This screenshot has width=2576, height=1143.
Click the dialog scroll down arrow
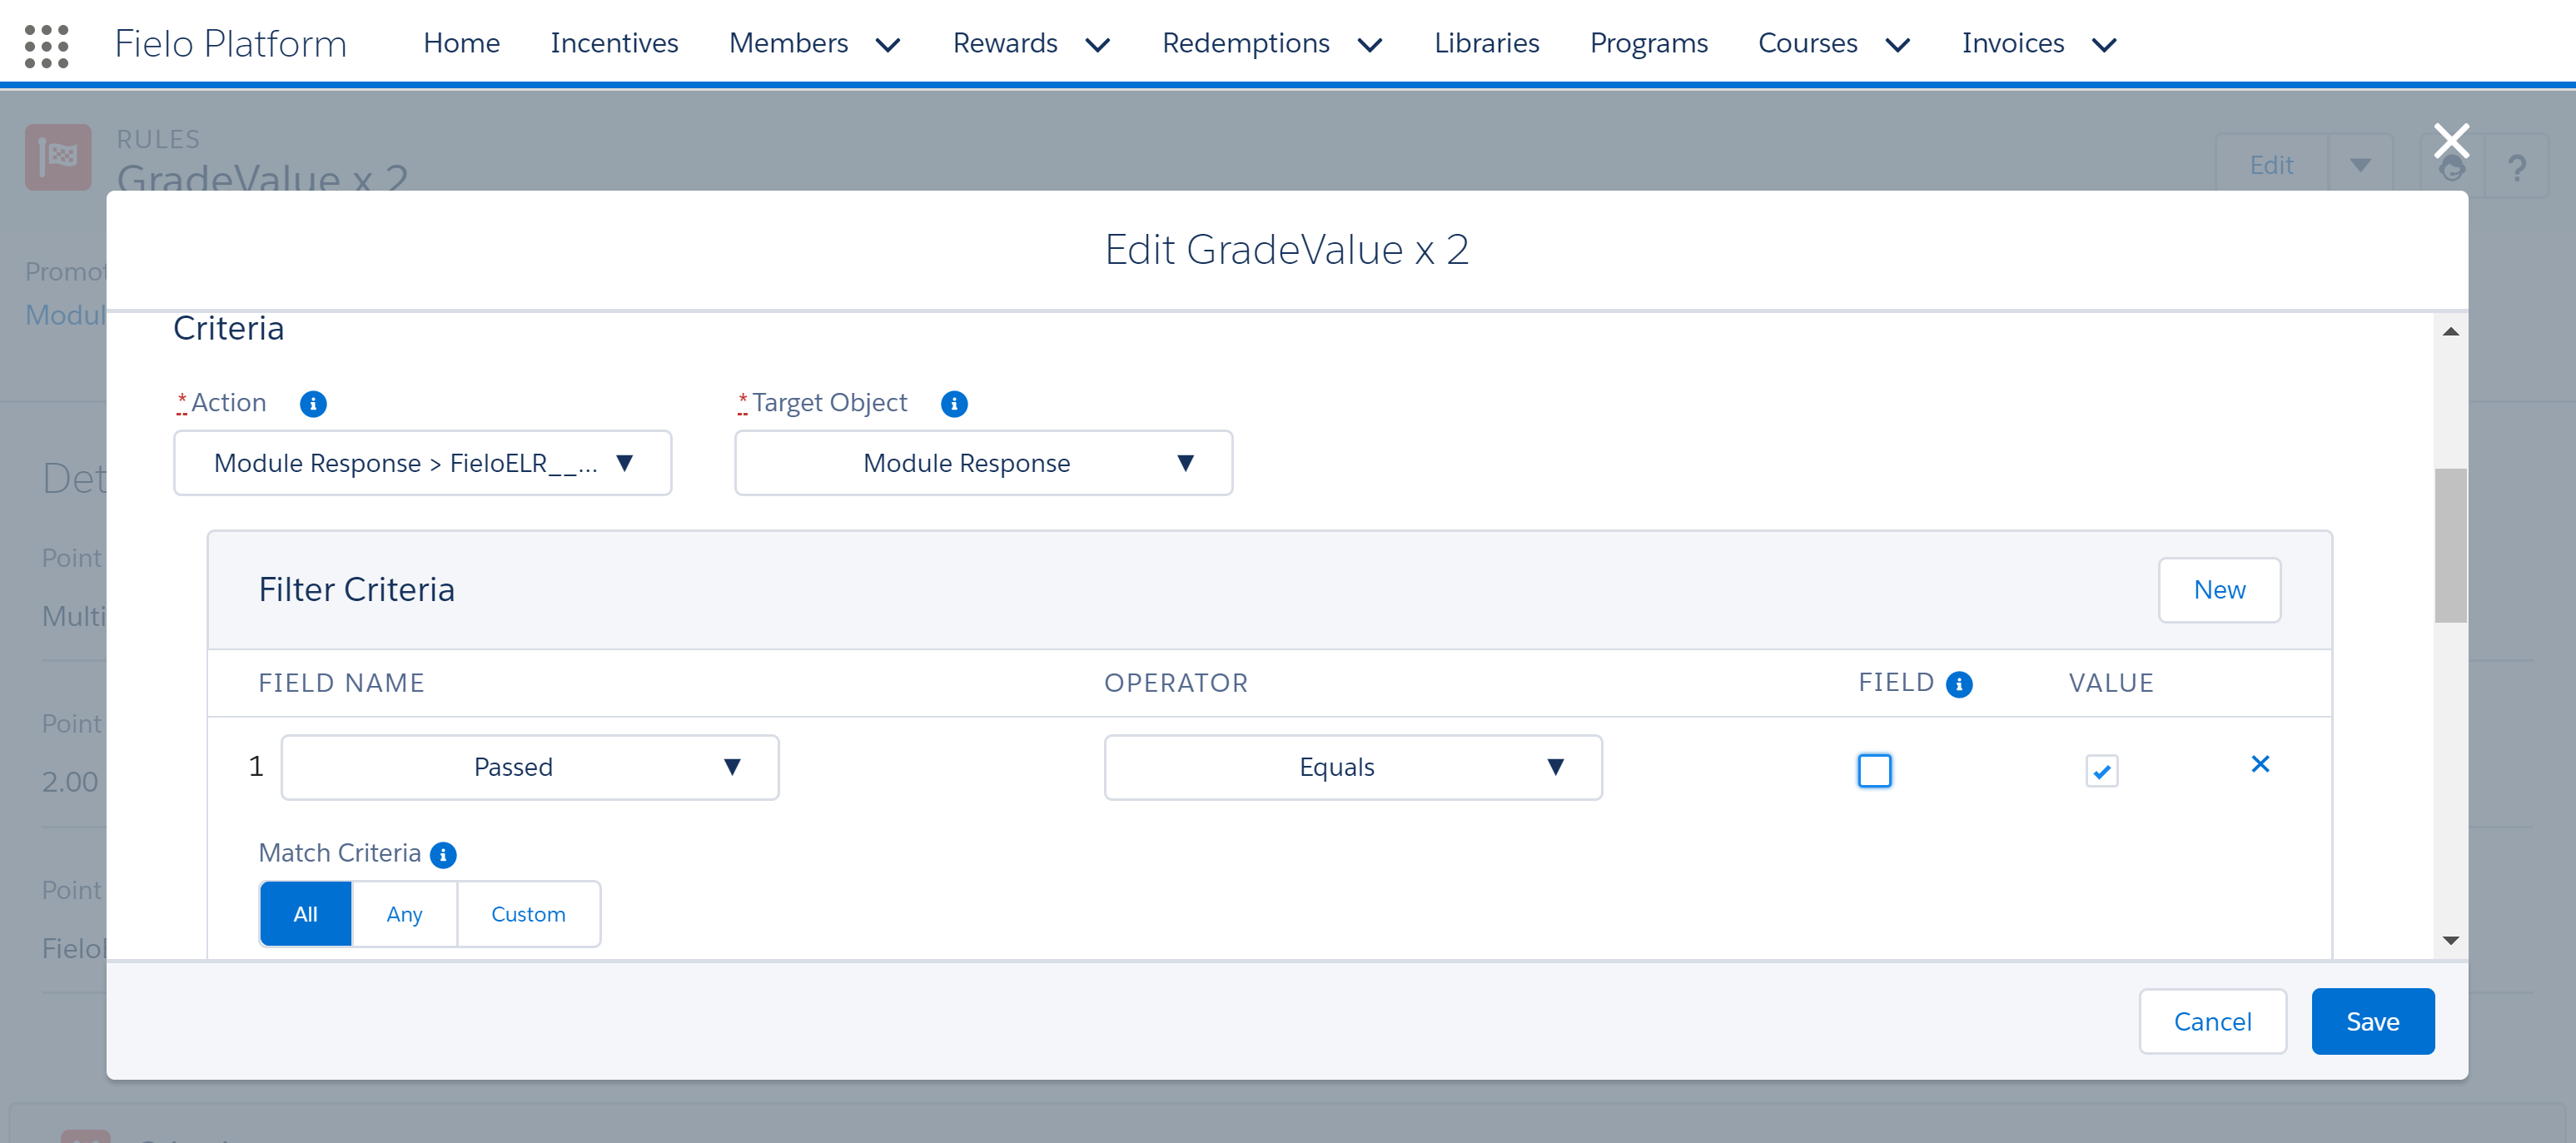pos(2450,941)
